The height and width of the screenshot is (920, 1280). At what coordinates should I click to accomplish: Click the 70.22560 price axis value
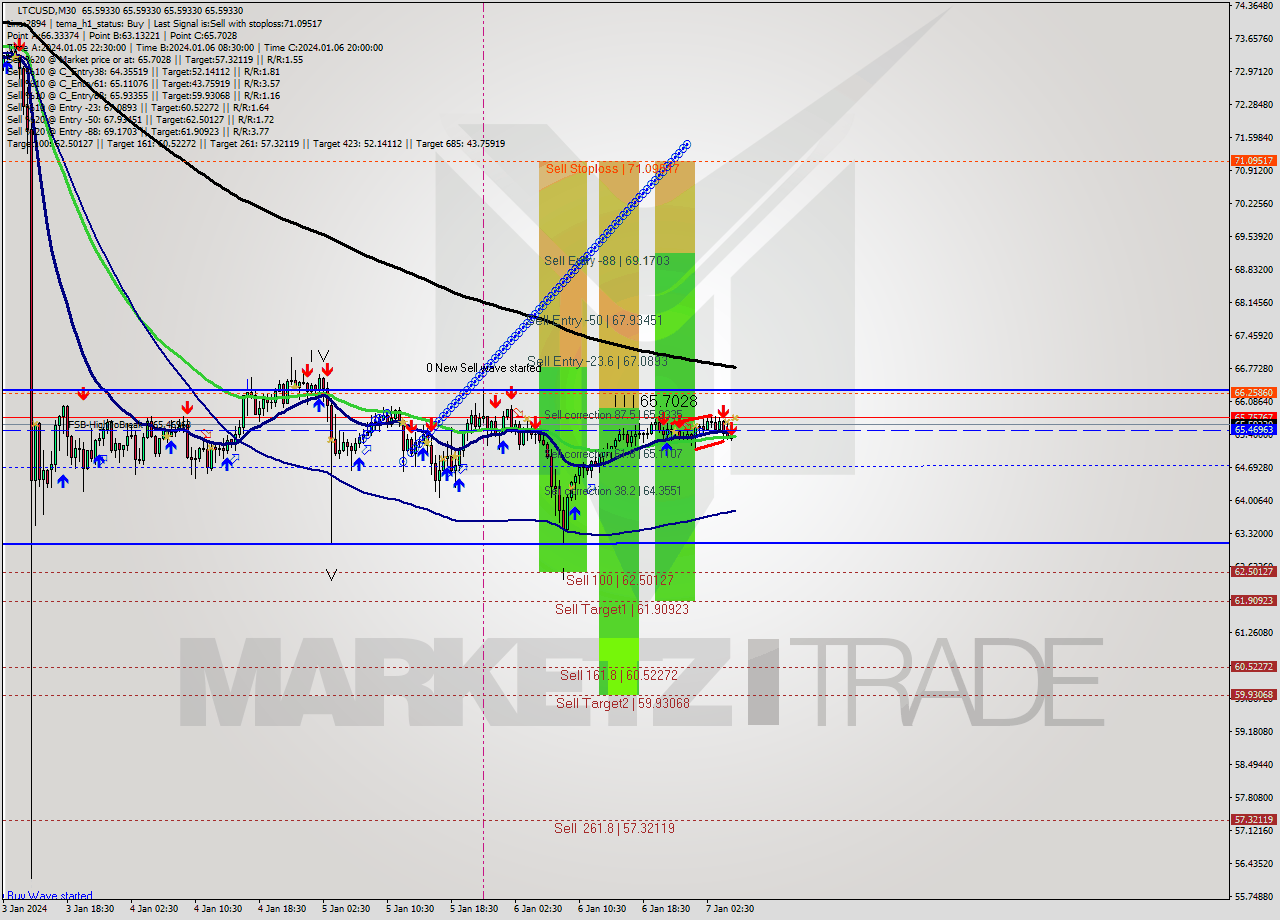(x=1254, y=203)
